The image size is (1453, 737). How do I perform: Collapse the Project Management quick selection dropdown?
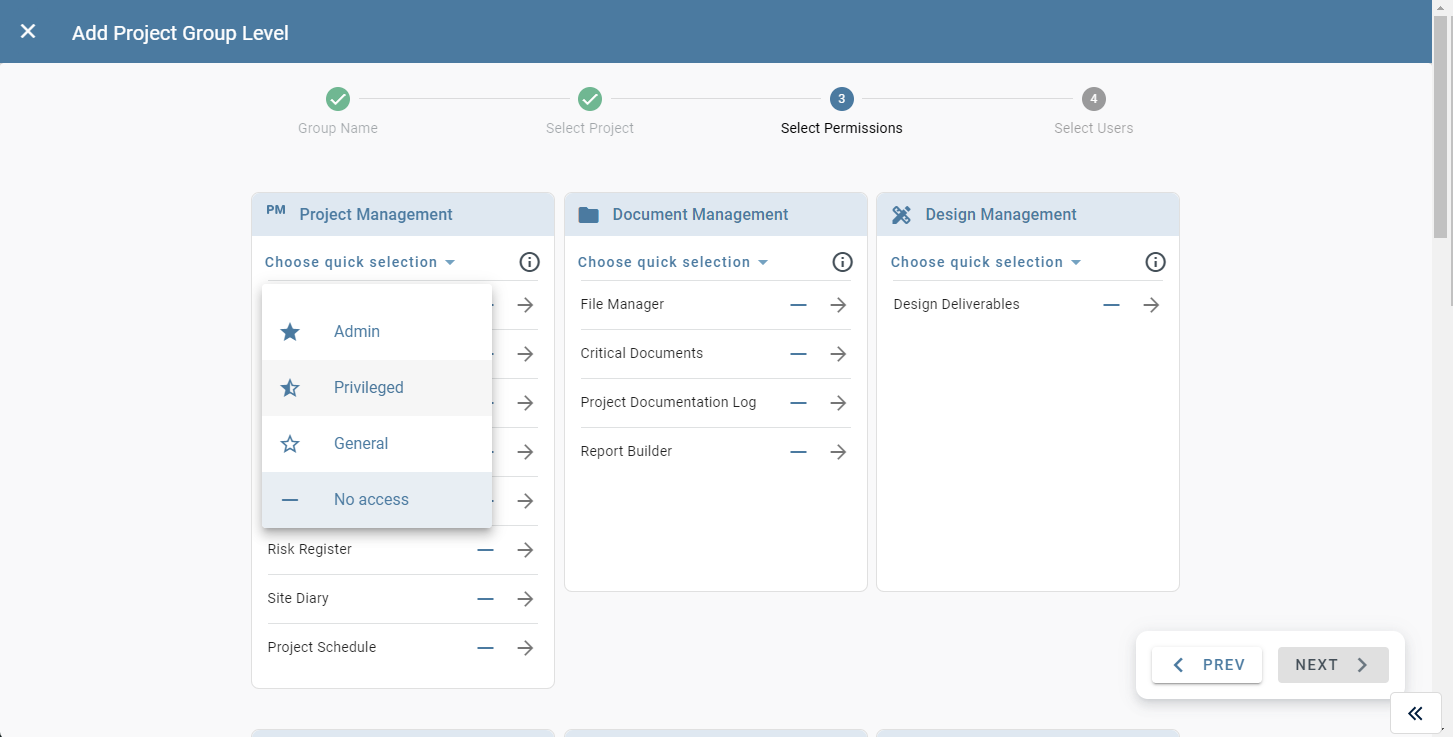(x=360, y=261)
